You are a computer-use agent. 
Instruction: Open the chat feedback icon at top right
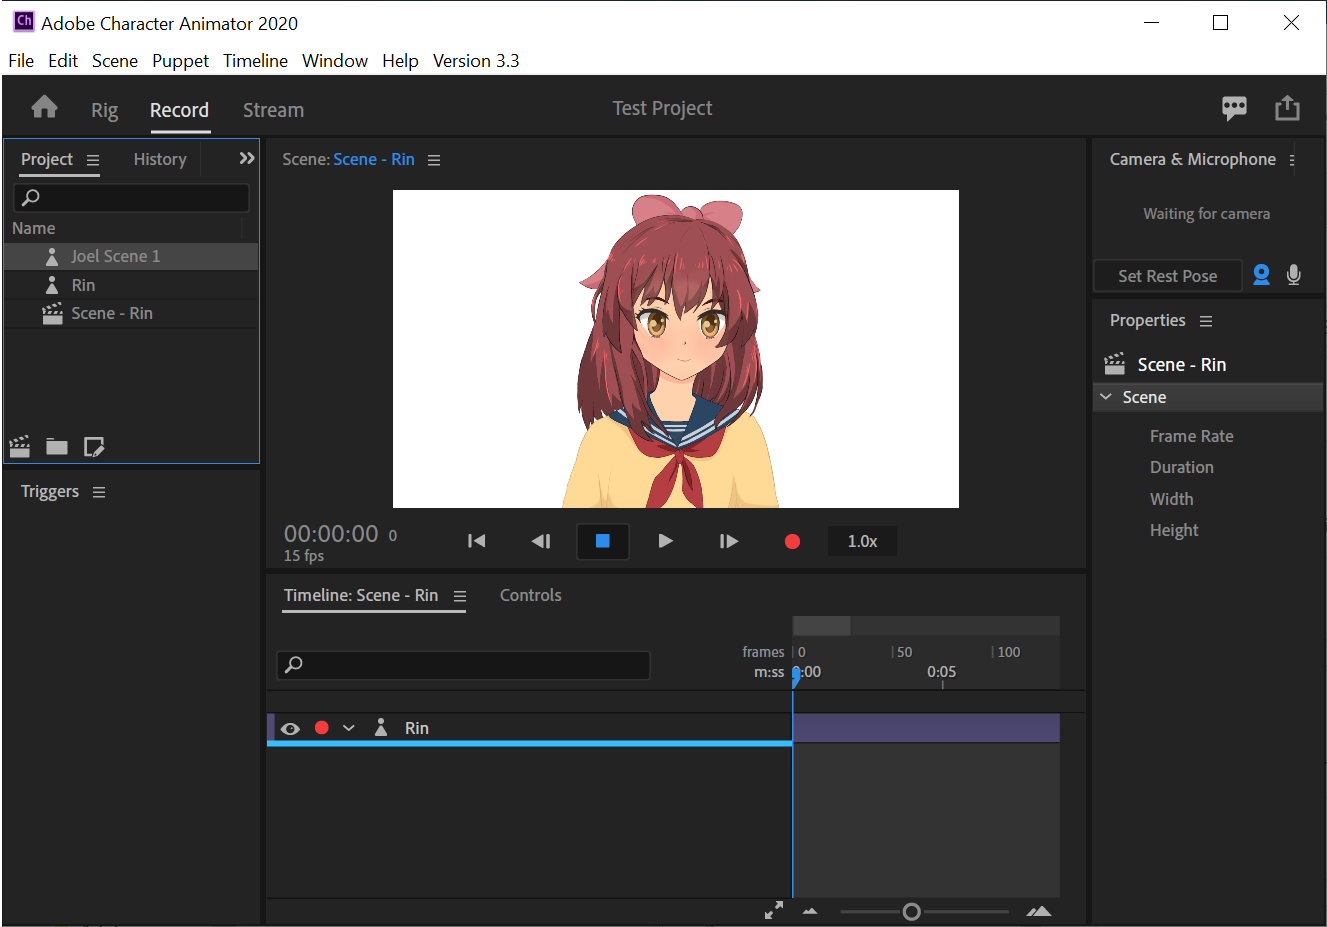1234,108
